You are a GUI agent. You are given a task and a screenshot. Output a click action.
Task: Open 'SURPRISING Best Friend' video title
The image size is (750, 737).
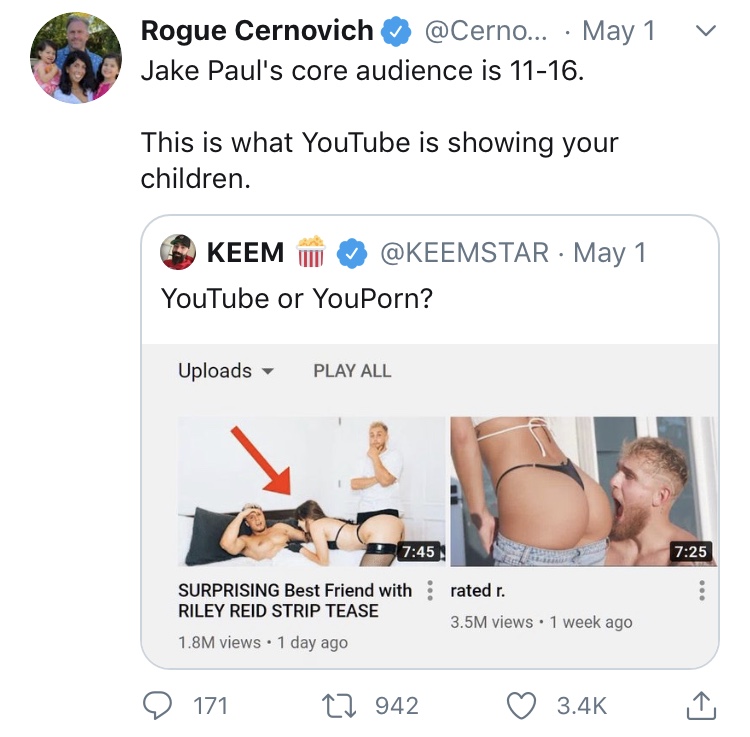[295, 600]
